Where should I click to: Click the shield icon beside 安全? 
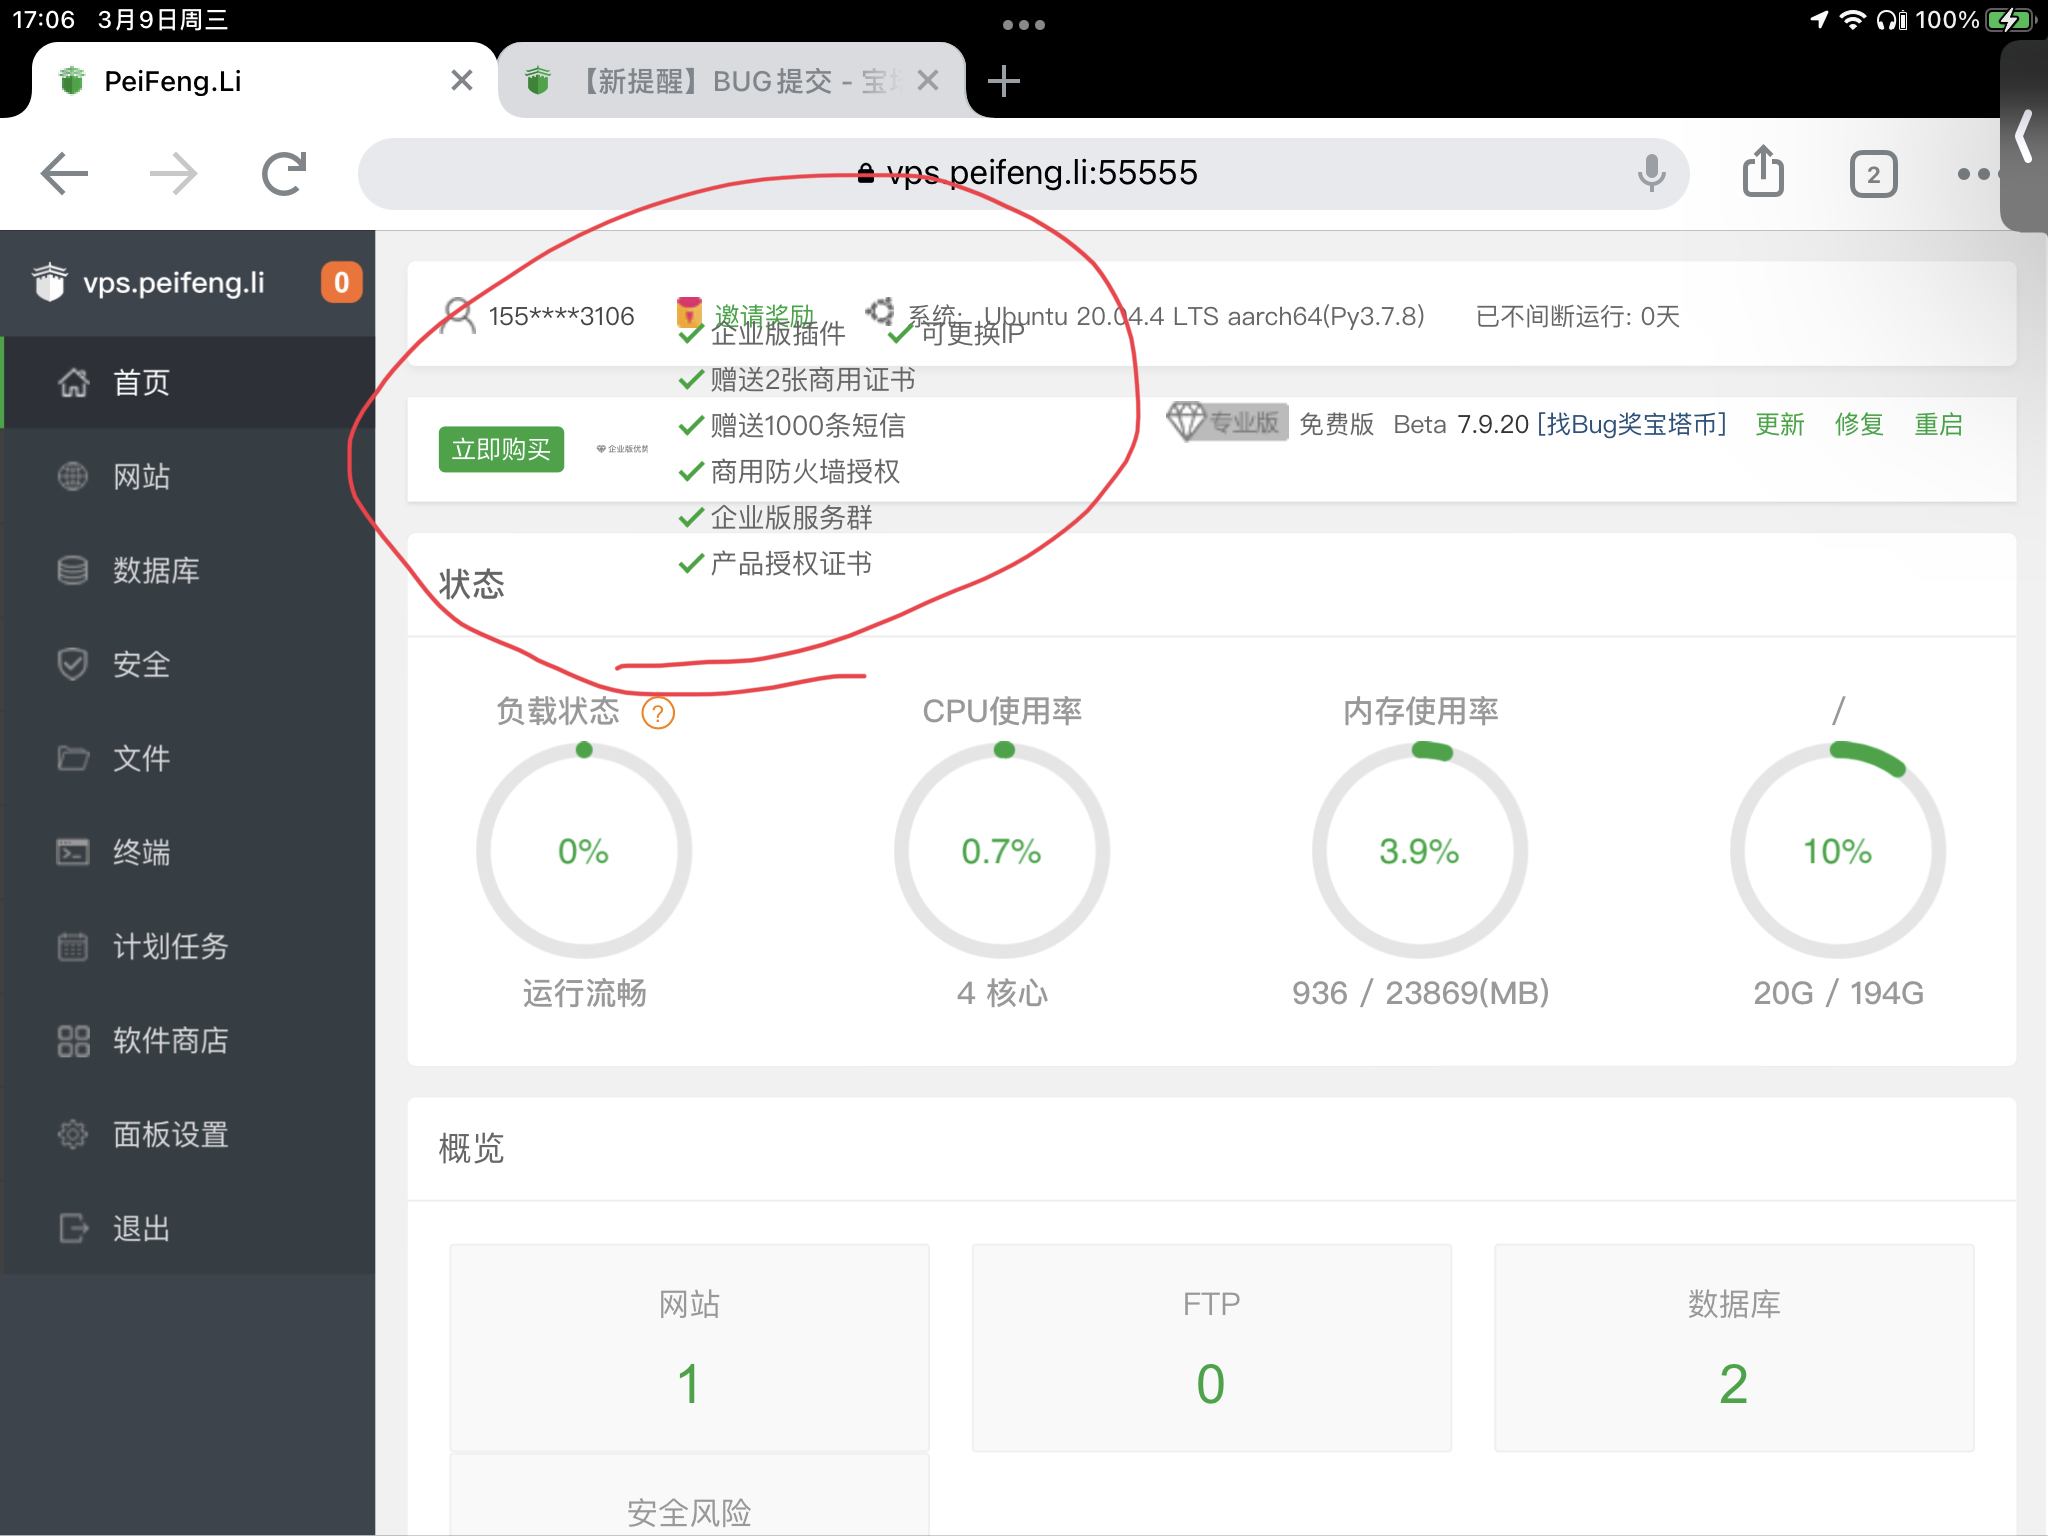(x=73, y=664)
